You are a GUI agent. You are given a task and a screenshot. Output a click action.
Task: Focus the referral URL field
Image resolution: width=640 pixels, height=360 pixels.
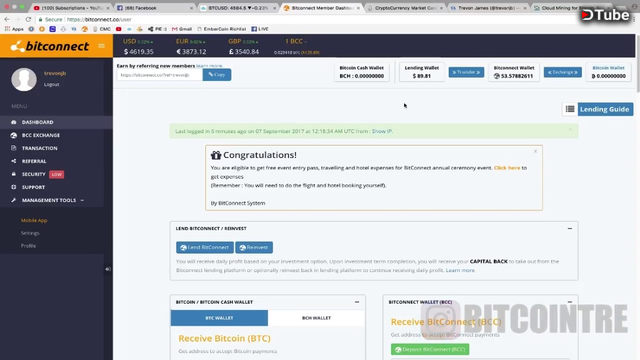click(160, 75)
